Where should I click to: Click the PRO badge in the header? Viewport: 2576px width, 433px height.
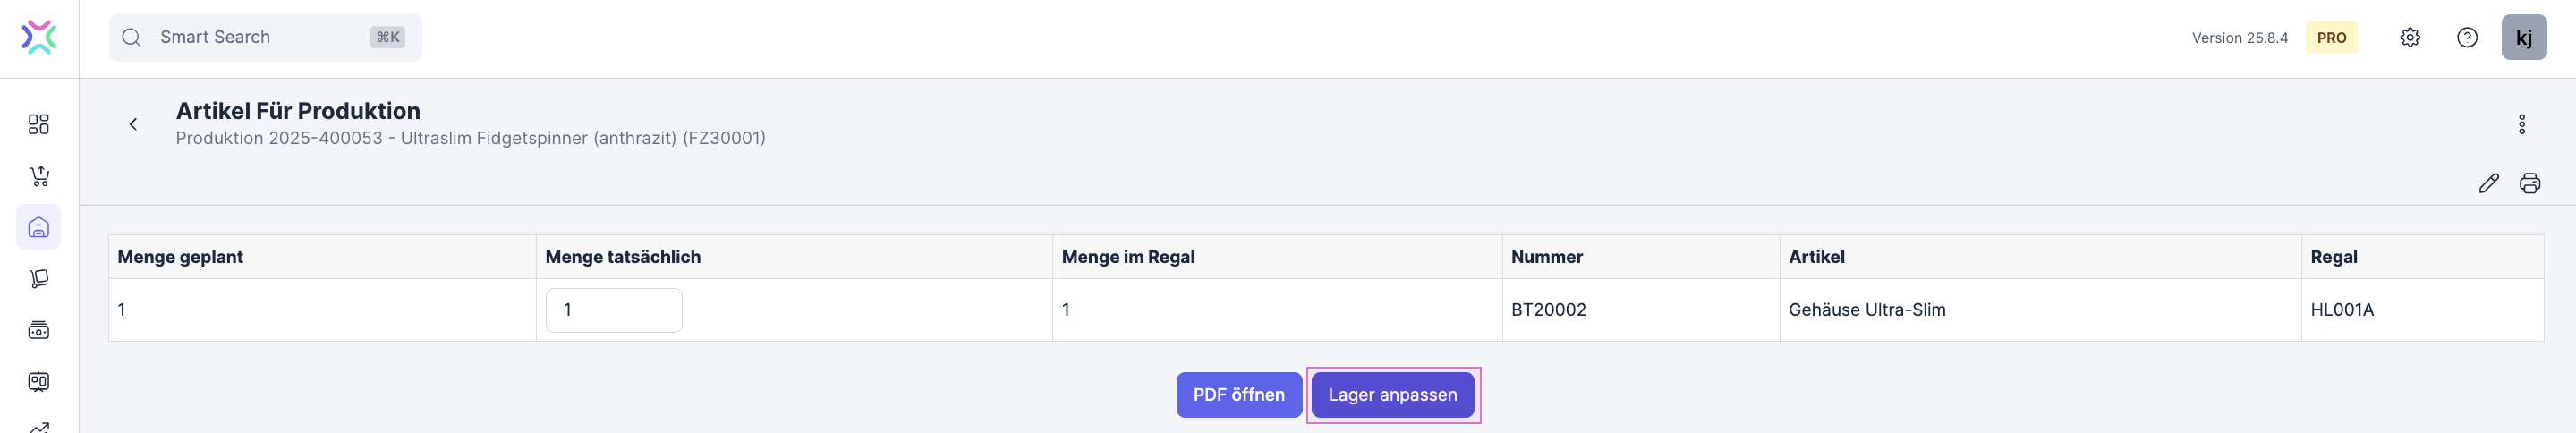(x=2331, y=37)
